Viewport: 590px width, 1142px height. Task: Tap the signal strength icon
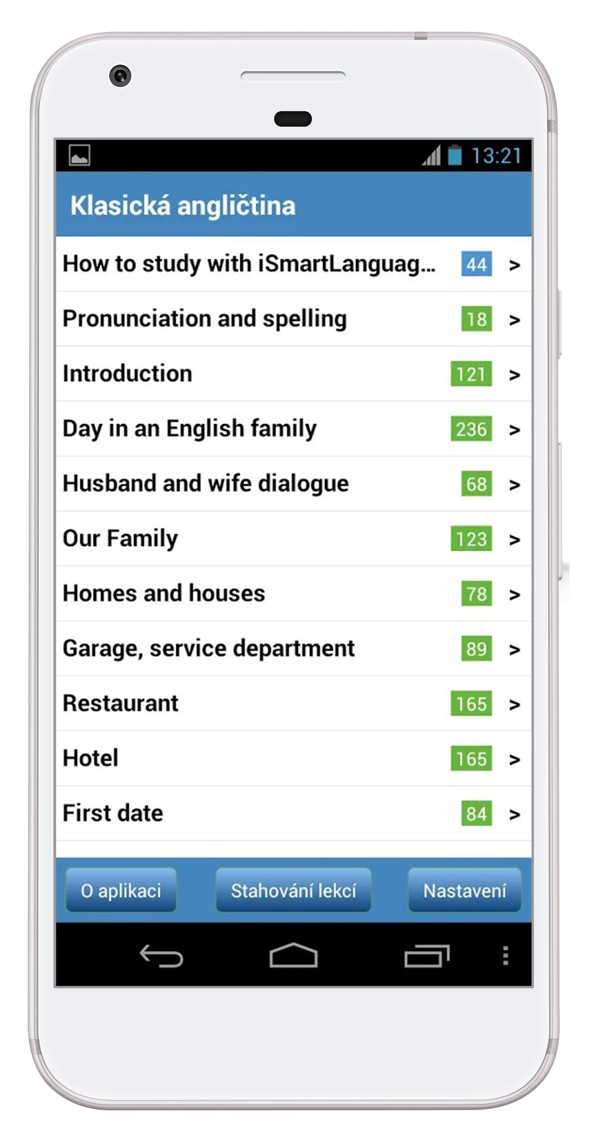coord(431,155)
